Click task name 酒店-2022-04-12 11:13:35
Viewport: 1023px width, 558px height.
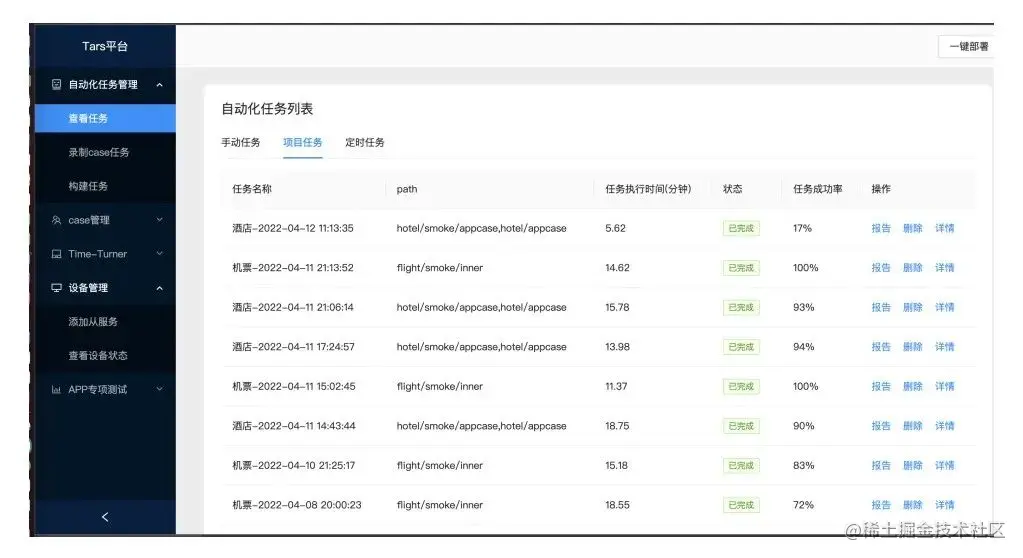click(x=293, y=228)
